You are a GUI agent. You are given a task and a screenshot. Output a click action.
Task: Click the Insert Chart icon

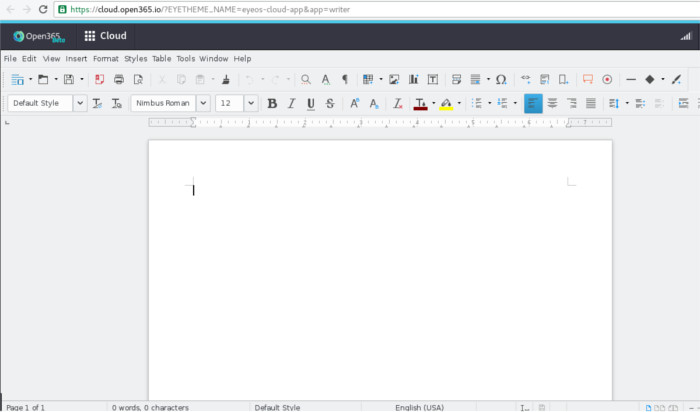point(413,79)
